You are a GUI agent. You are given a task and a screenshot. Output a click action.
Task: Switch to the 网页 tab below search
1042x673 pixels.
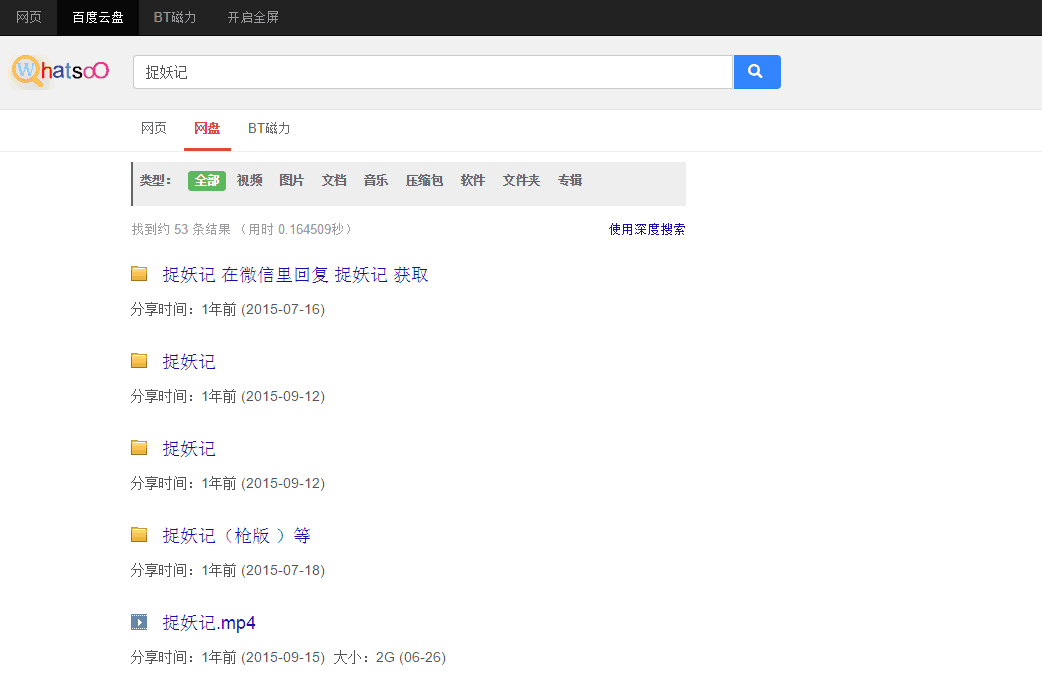154,129
